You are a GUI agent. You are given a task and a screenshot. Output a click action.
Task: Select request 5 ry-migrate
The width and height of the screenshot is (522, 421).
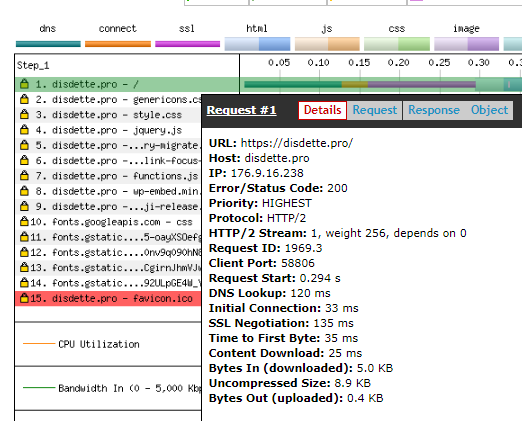click(x=108, y=145)
